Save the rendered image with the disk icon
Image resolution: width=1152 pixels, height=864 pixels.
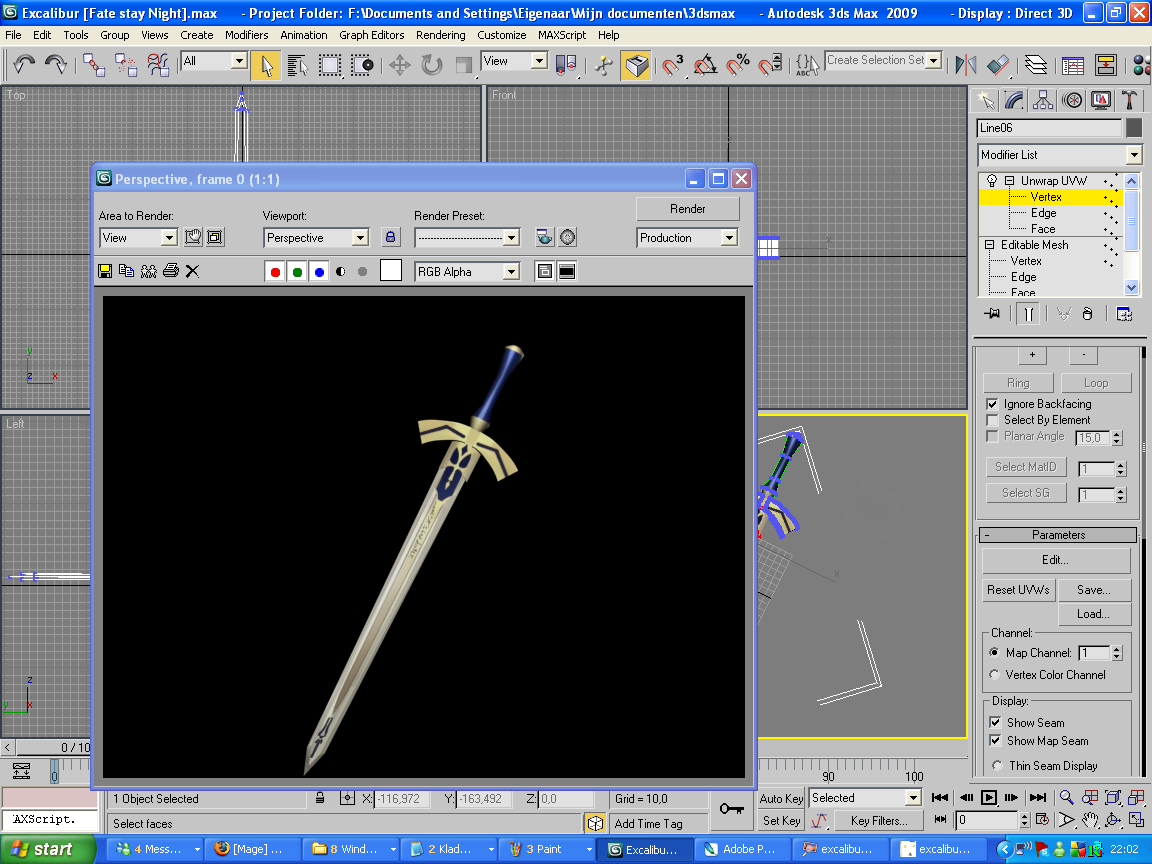[x=105, y=271]
